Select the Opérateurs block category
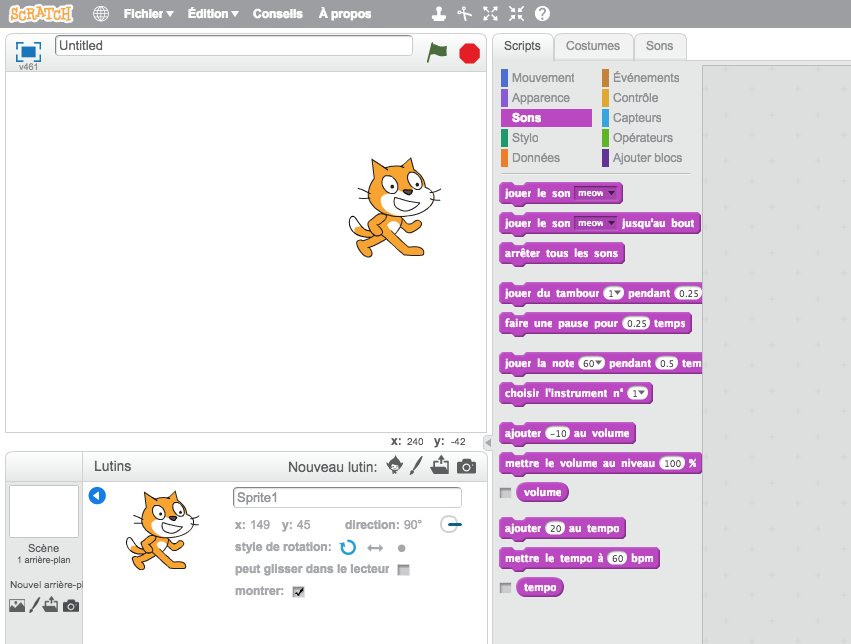 tap(643, 138)
